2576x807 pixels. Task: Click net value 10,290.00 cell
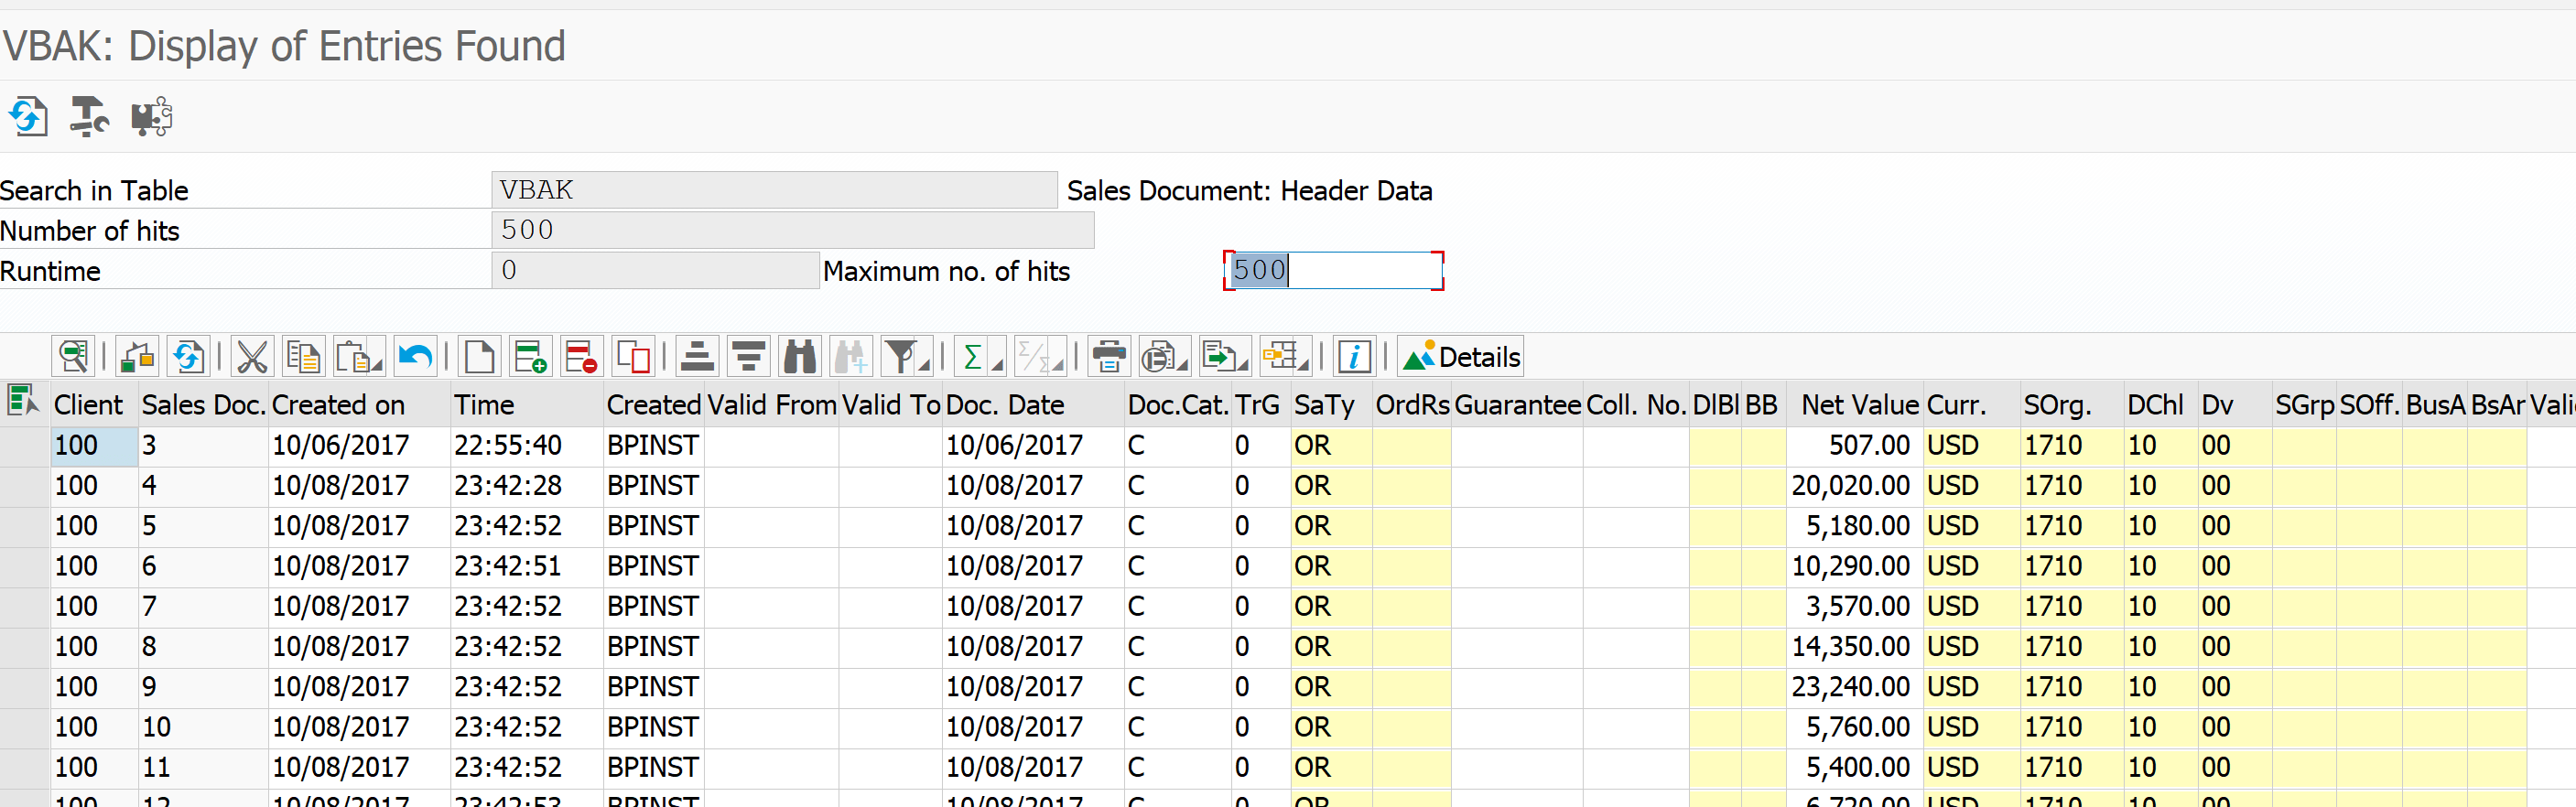tap(1855, 567)
